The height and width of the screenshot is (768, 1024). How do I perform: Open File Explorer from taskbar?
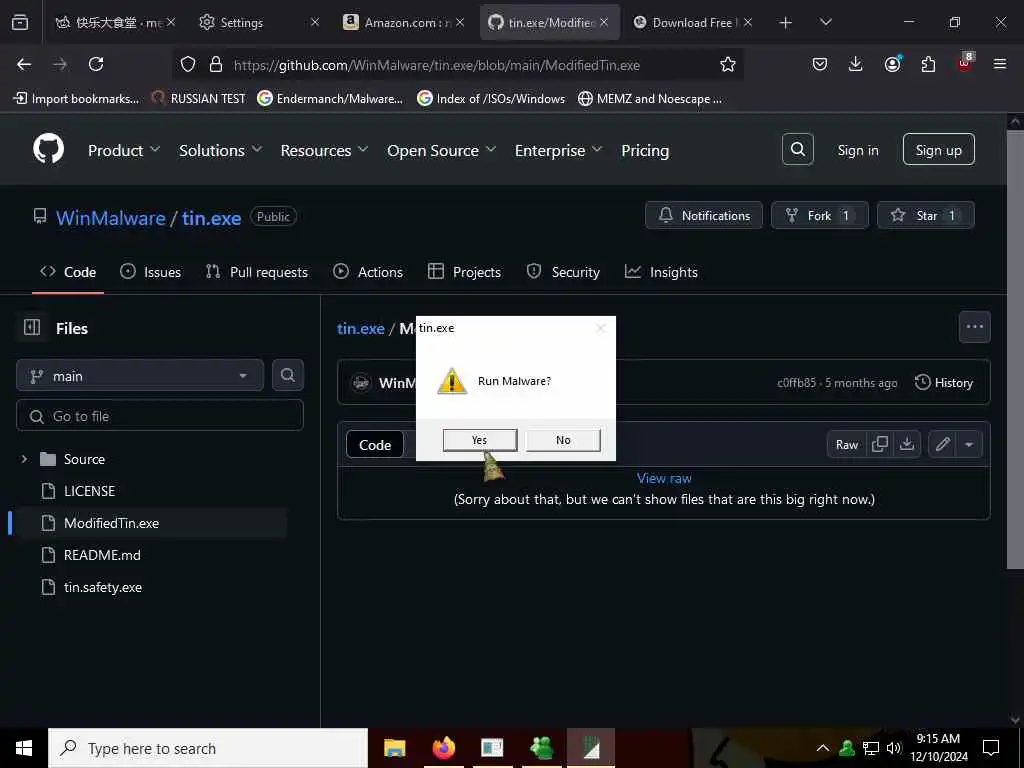(x=394, y=748)
